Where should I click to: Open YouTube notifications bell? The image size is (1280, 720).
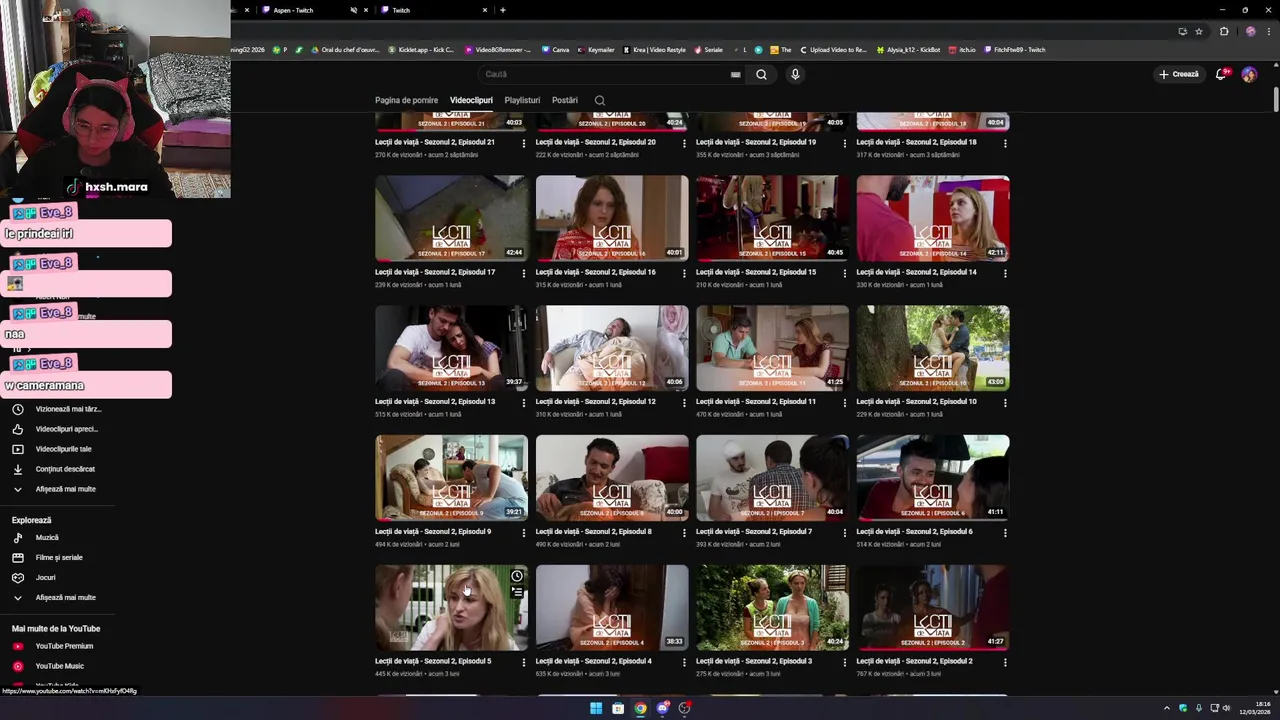click(1221, 74)
